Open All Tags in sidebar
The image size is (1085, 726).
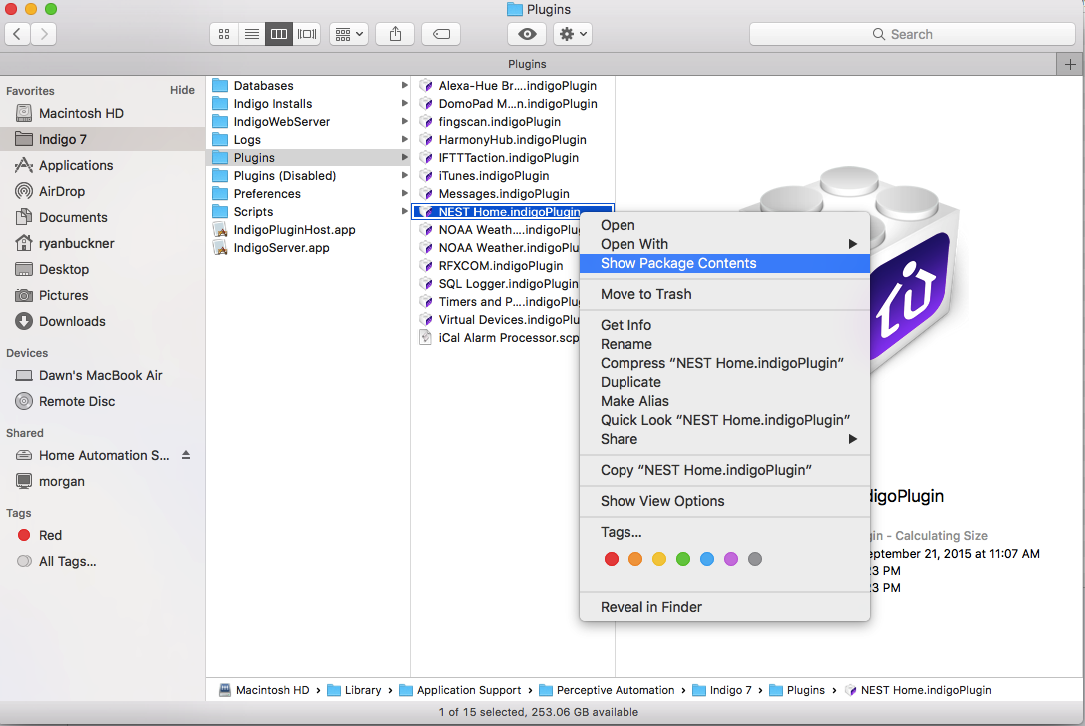pyautogui.click(x=102, y=561)
